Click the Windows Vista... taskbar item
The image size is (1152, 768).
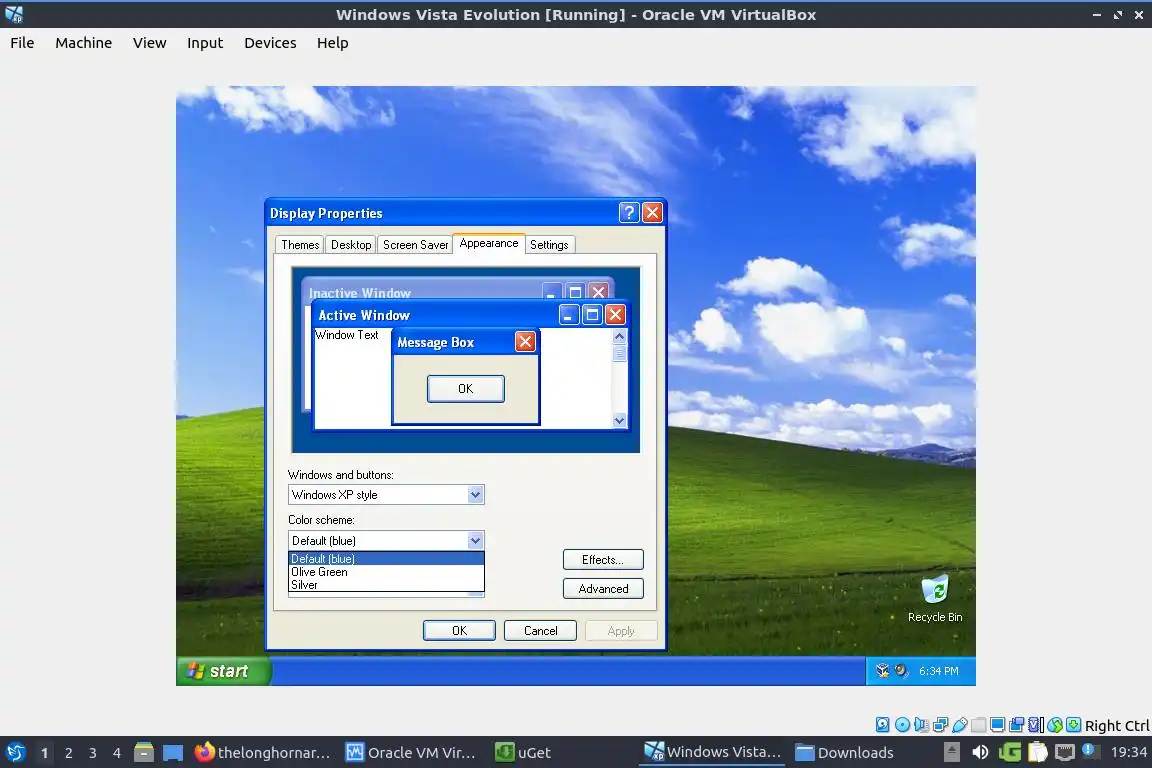tap(712, 752)
